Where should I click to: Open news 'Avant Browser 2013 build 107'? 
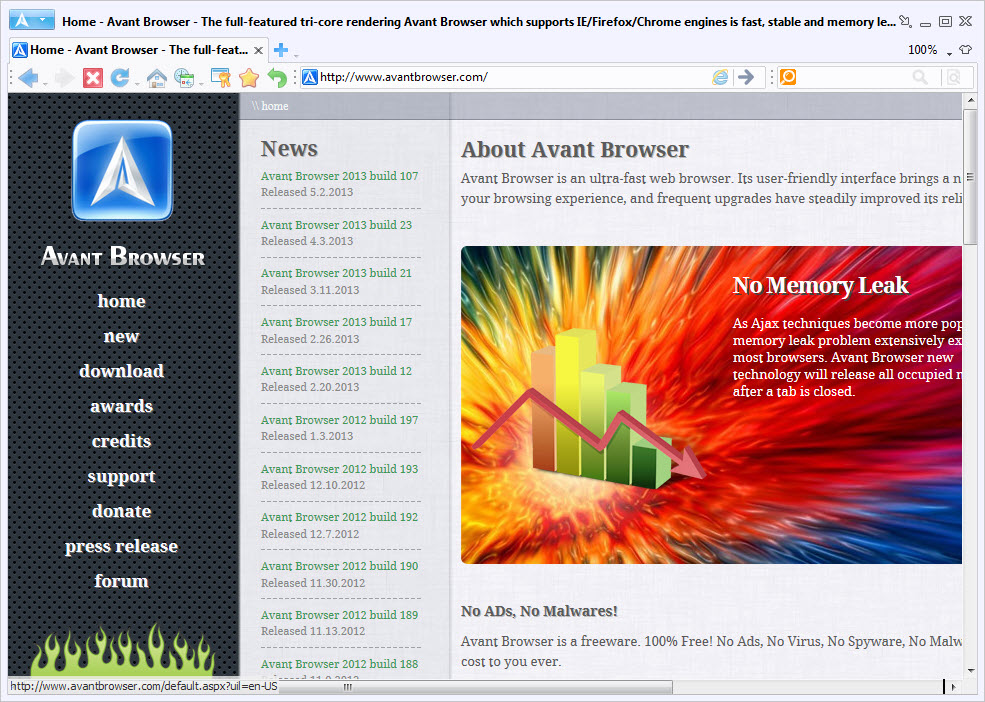[339, 176]
